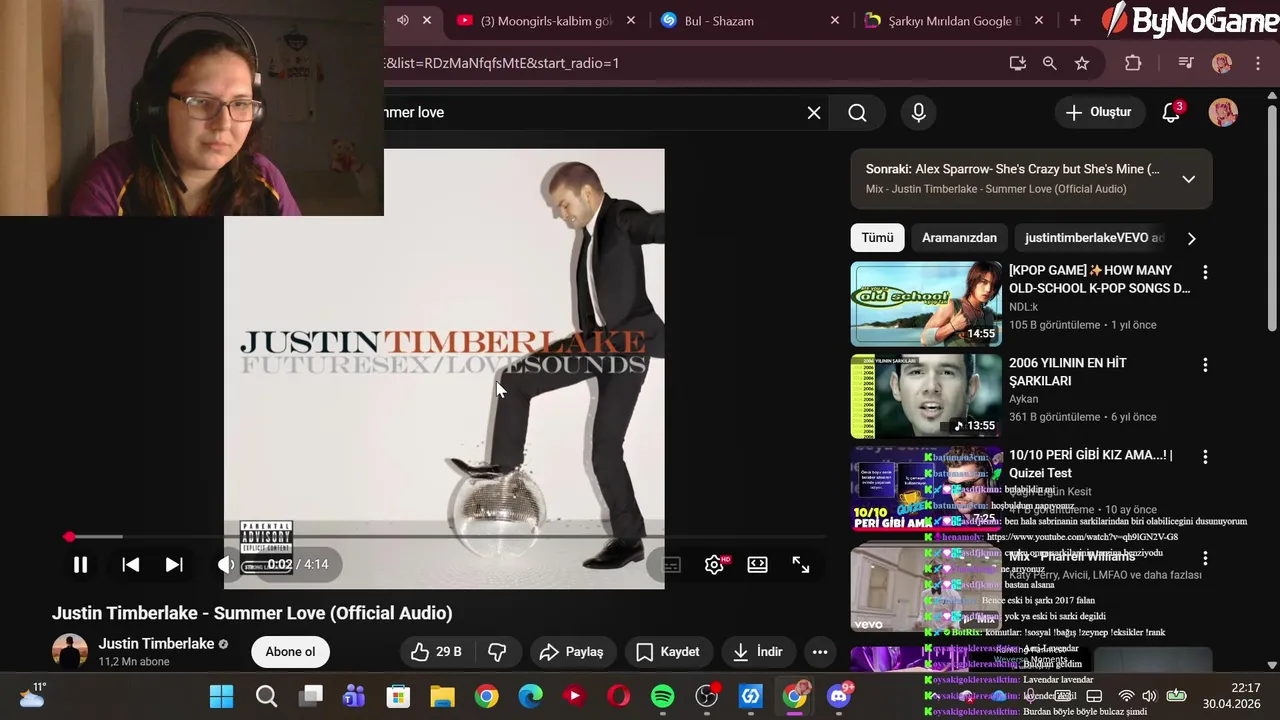Open Opera browser from taskbar
This screenshot has height=720, width=1280.
pyautogui.click(x=618, y=696)
